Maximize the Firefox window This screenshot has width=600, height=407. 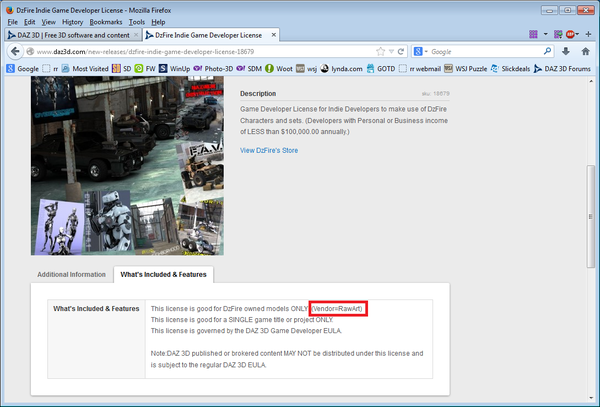567,10
